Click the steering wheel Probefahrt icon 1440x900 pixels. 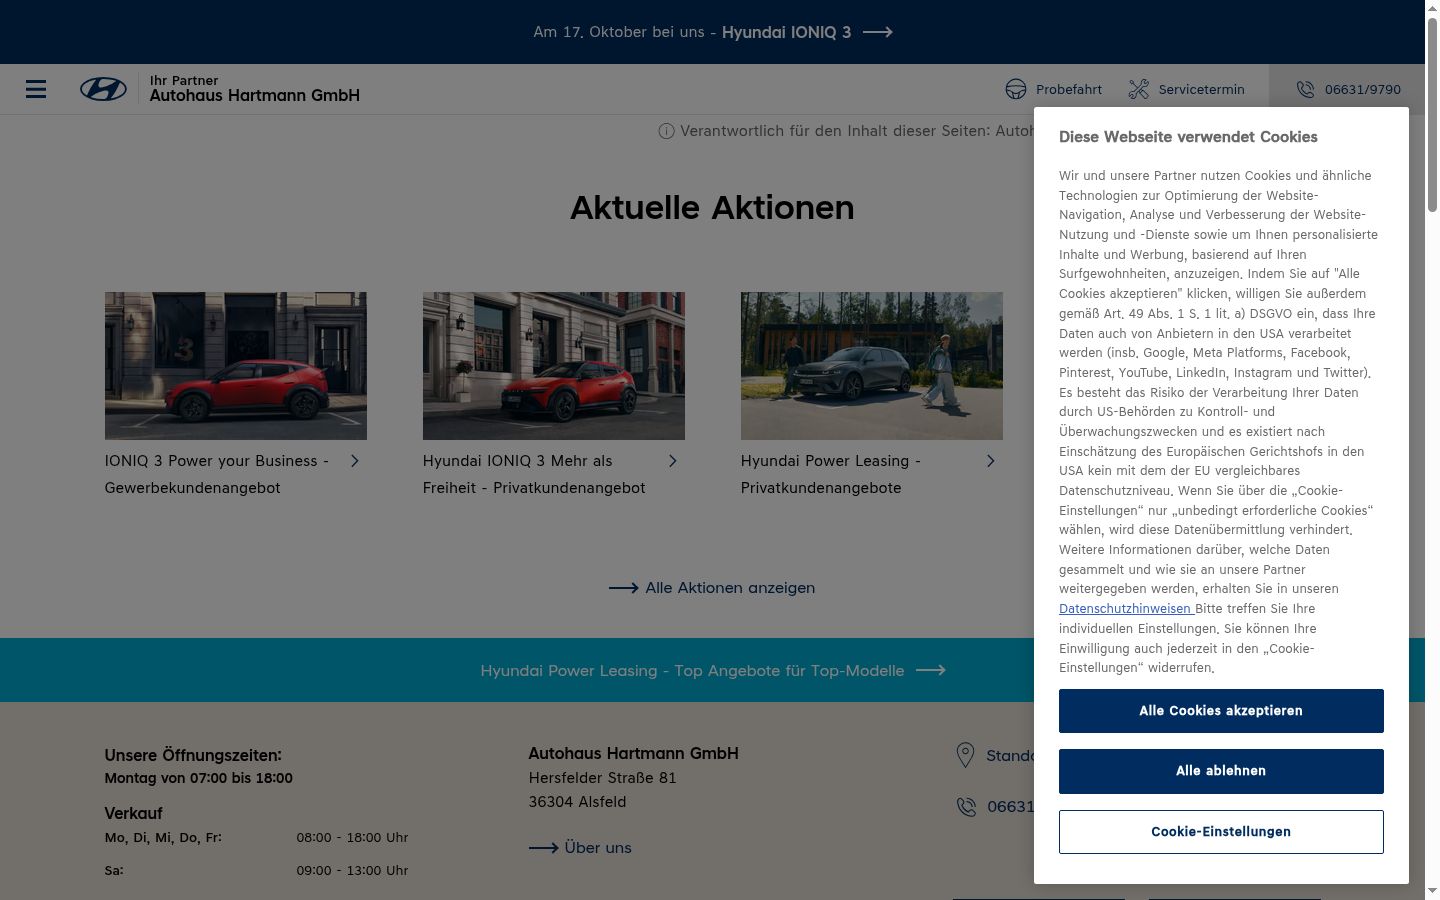click(x=1016, y=89)
